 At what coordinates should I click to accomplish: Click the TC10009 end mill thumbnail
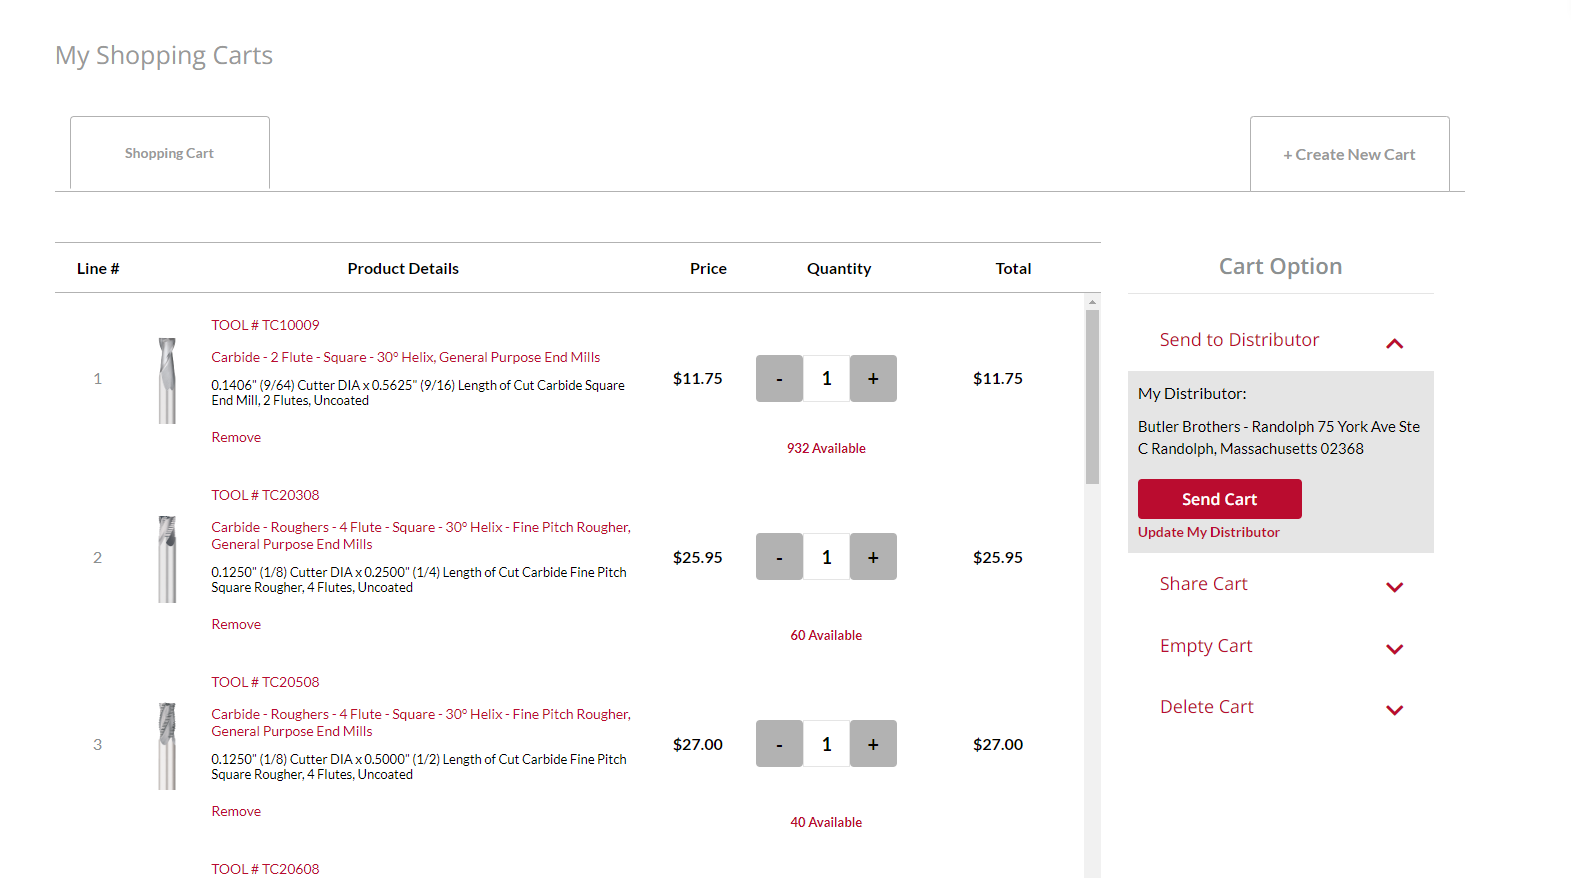click(x=167, y=380)
